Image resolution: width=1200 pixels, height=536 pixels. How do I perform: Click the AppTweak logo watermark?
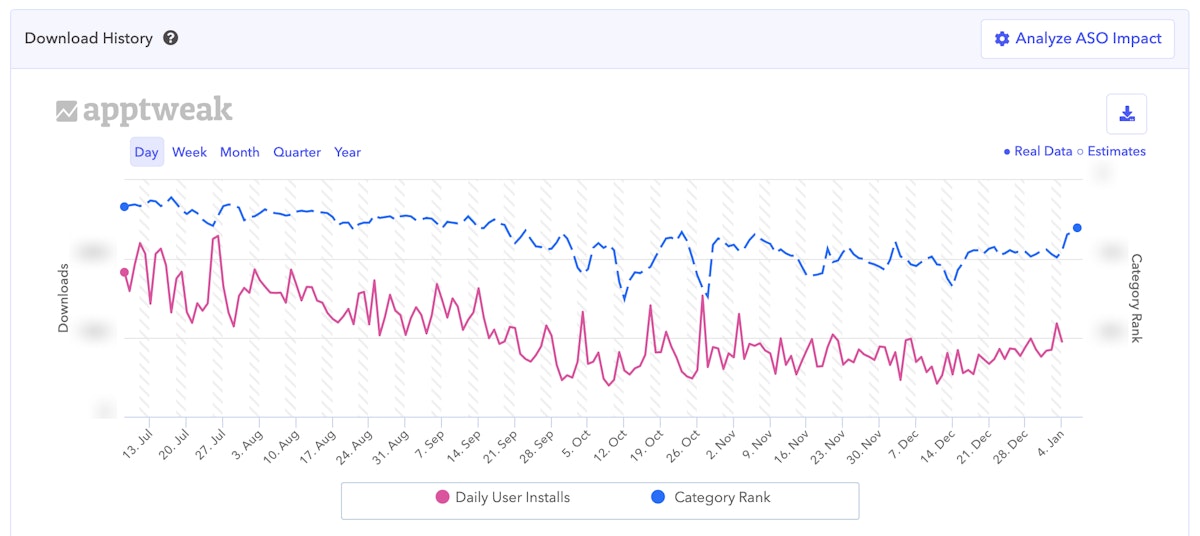click(x=144, y=111)
